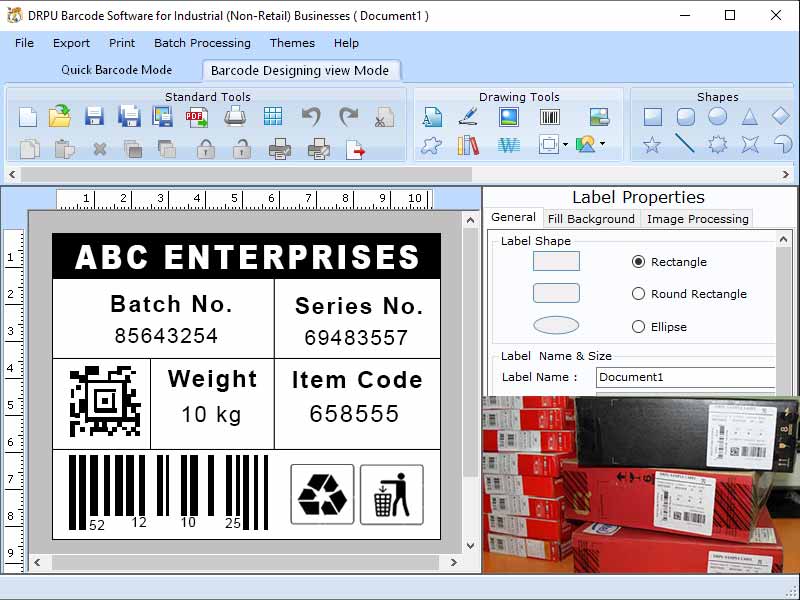Viewport: 800px width, 600px height.
Task: Expand the image tool dropdown menu
Action: (x=602, y=144)
